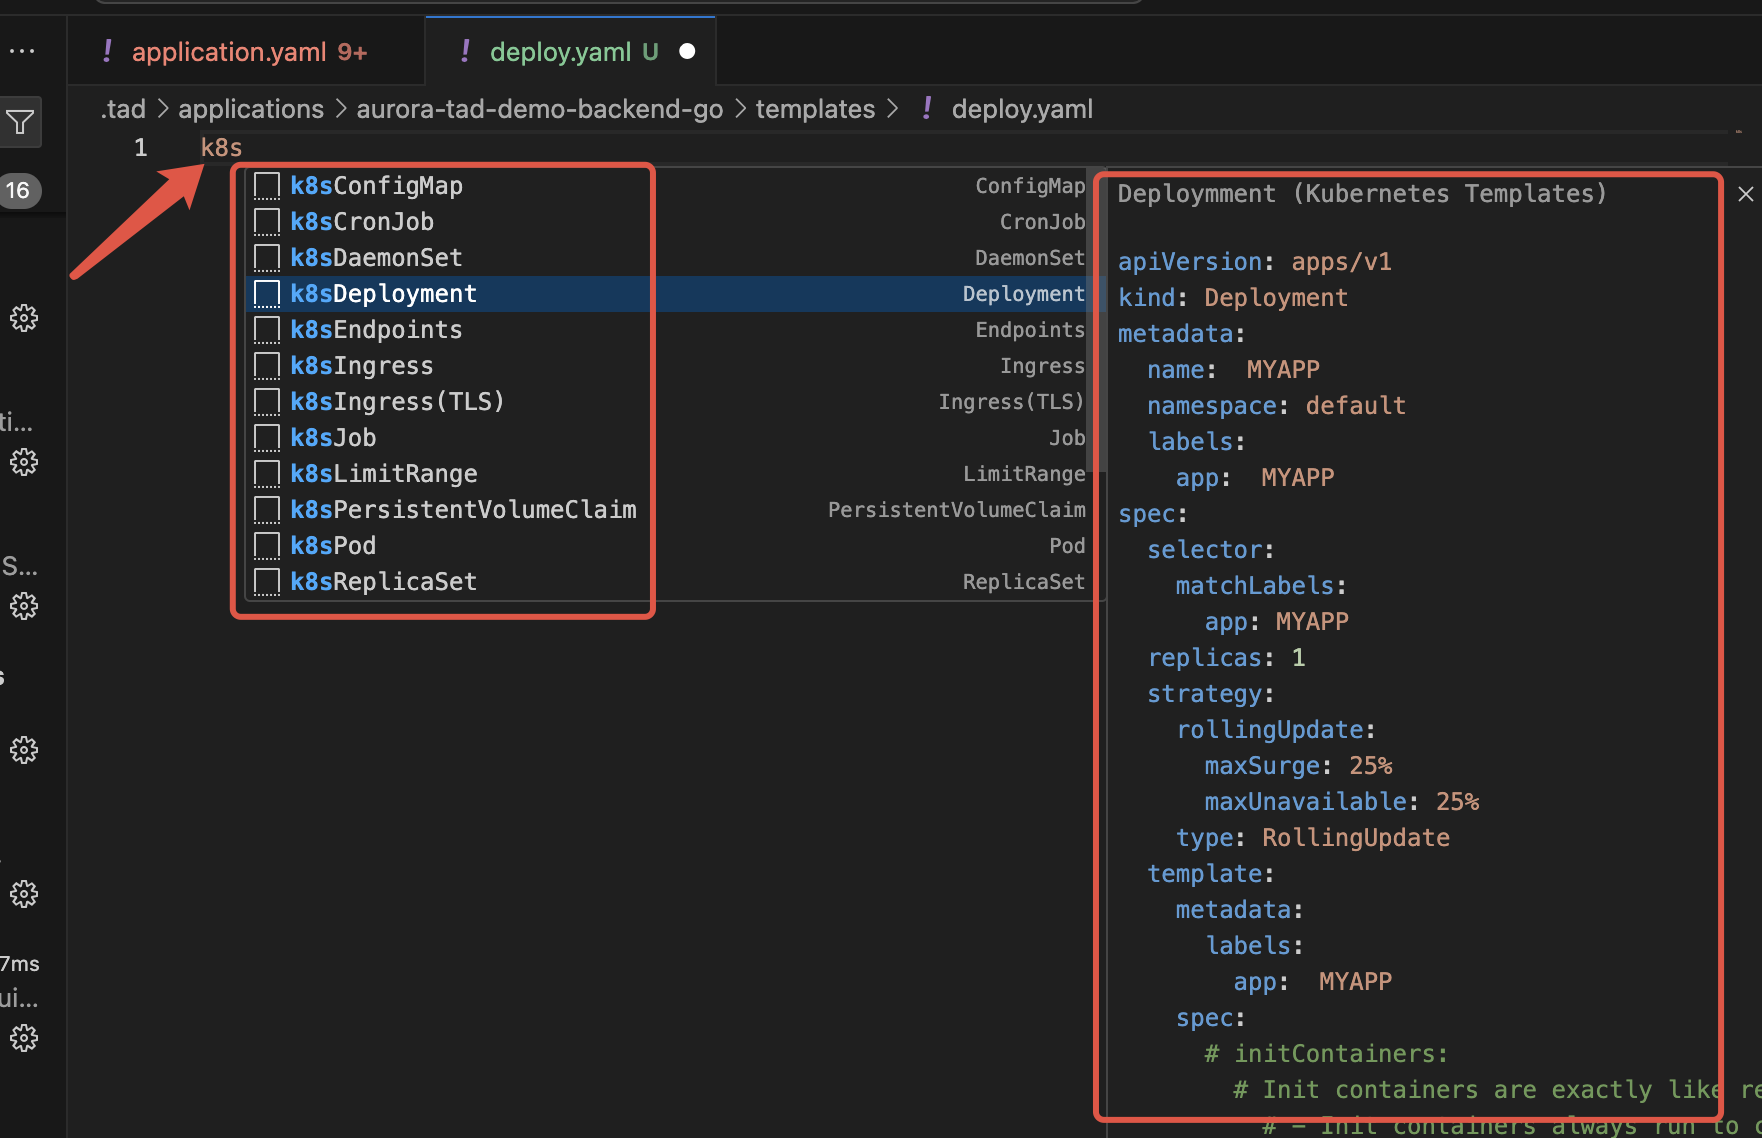The height and width of the screenshot is (1138, 1762).
Task: Click 'apiVersion: apps/v1' preview line
Action: pyautogui.click(x=1254, y=262)
